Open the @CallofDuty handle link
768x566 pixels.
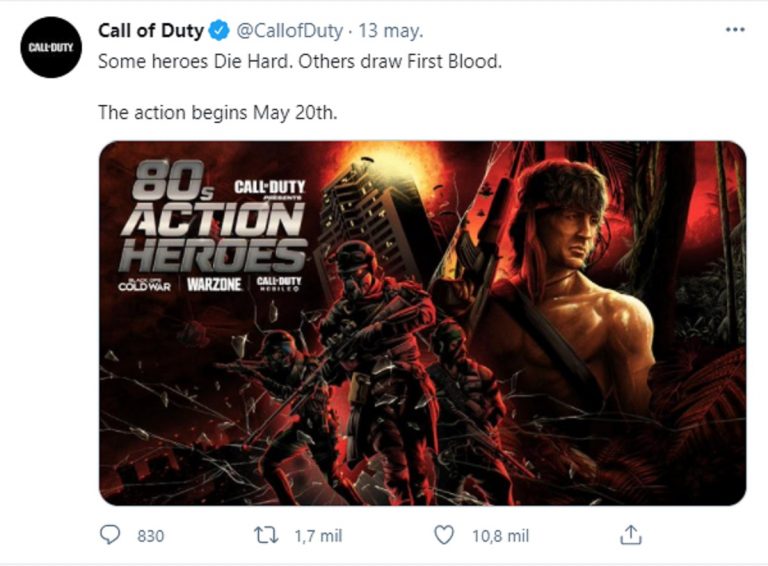(x=291, y=31)
